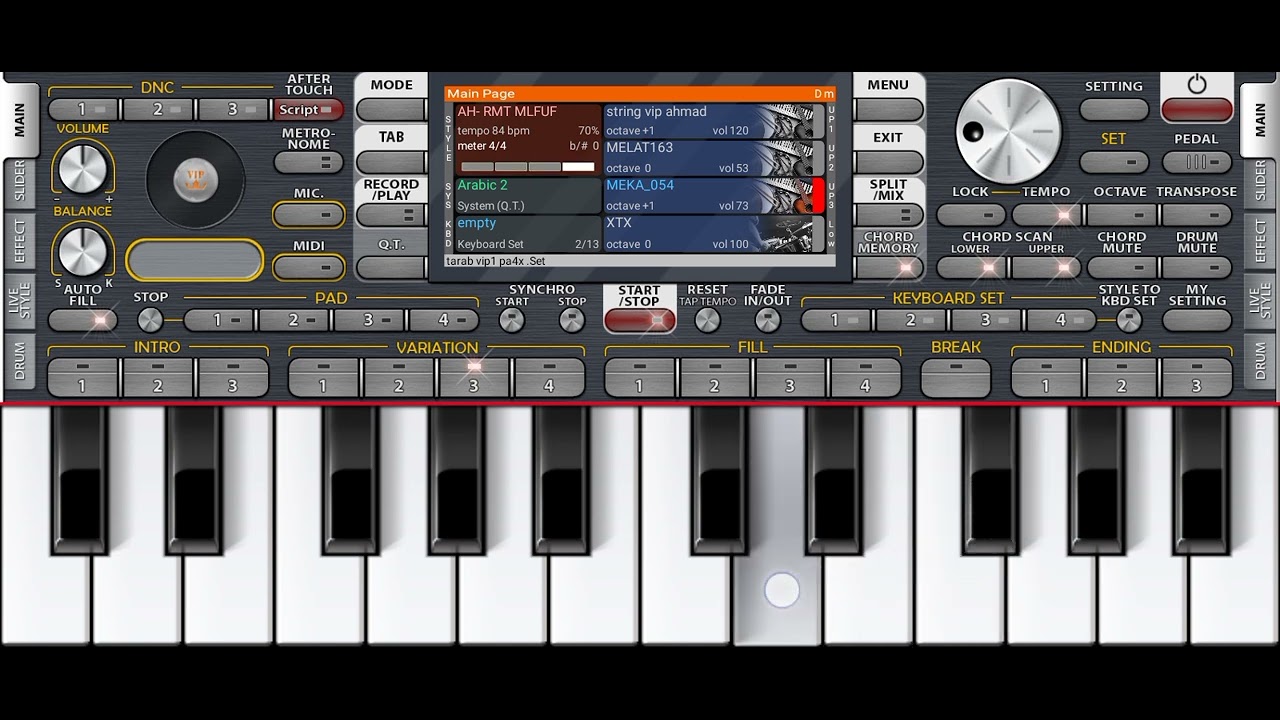
Task: Toggle the Metronome button
Action: (308, 162)
